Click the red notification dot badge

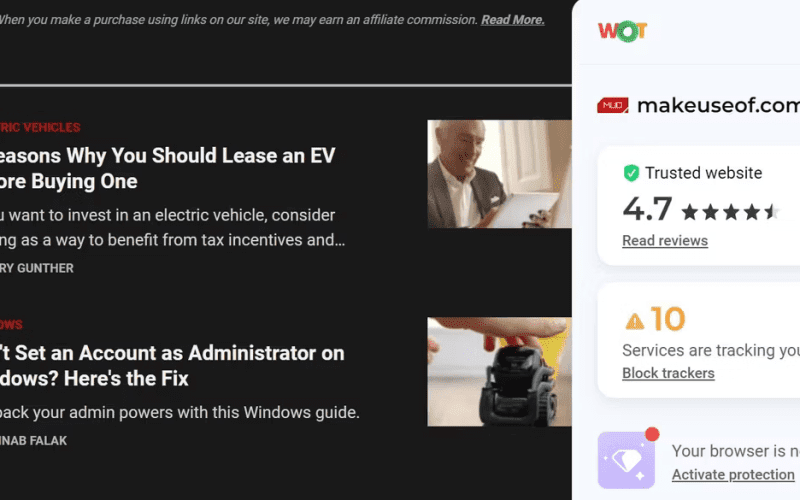[652, 434]
